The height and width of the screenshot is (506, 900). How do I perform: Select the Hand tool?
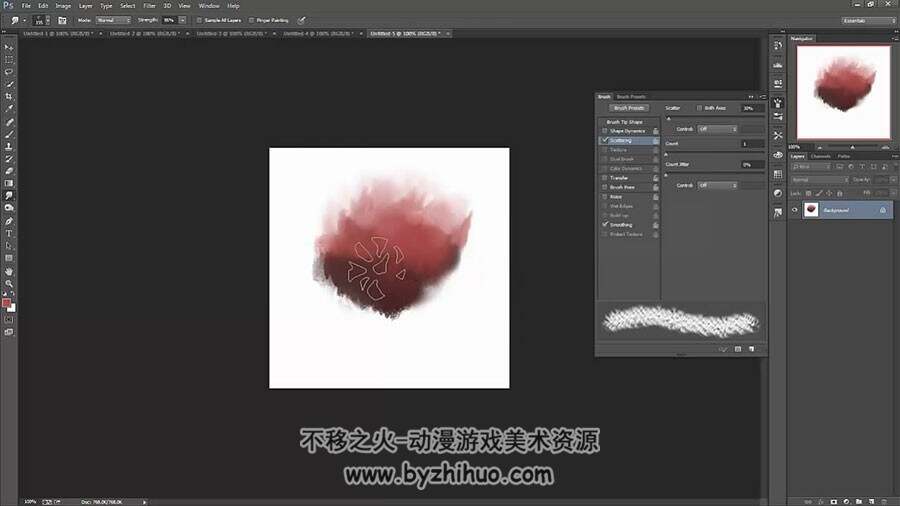(9, 271)
